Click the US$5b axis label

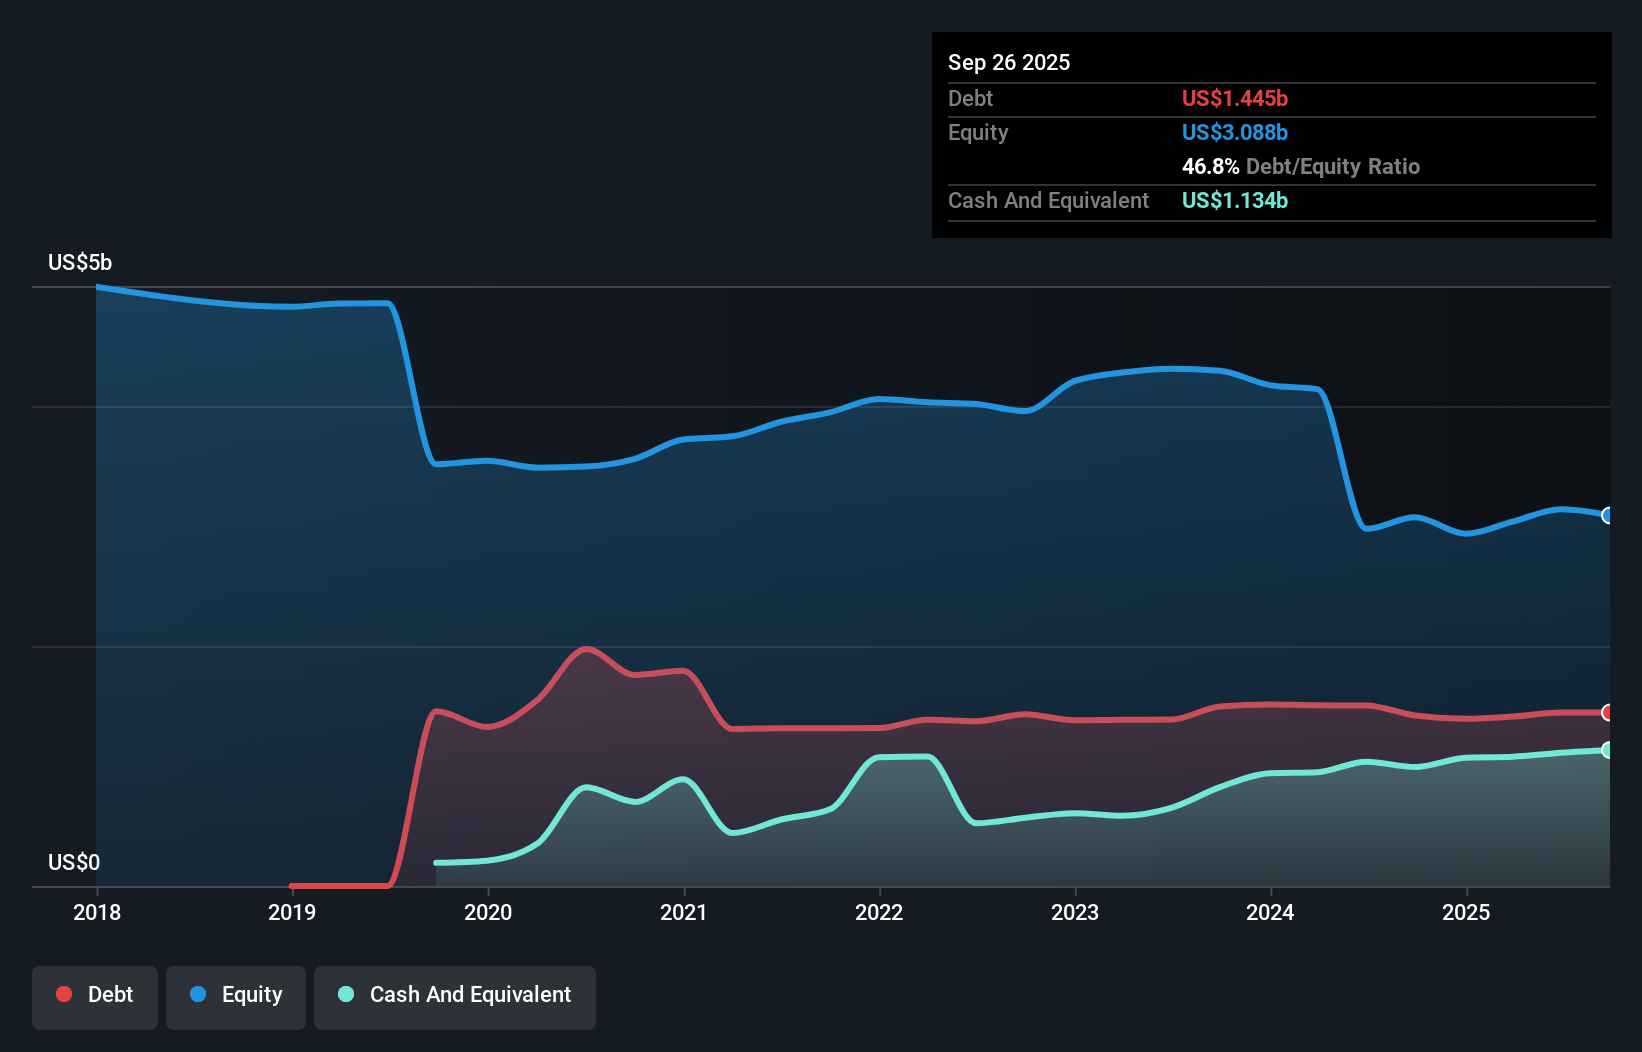click(x=80, y=262)
